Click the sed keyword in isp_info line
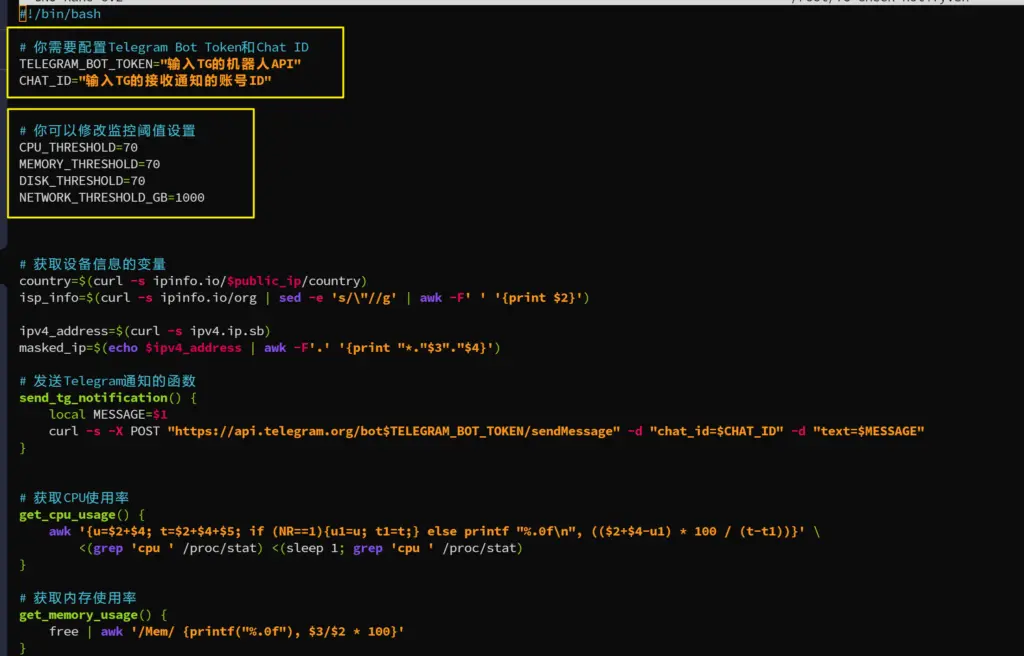The image size is (1024, 656). [x=289, y=298]
